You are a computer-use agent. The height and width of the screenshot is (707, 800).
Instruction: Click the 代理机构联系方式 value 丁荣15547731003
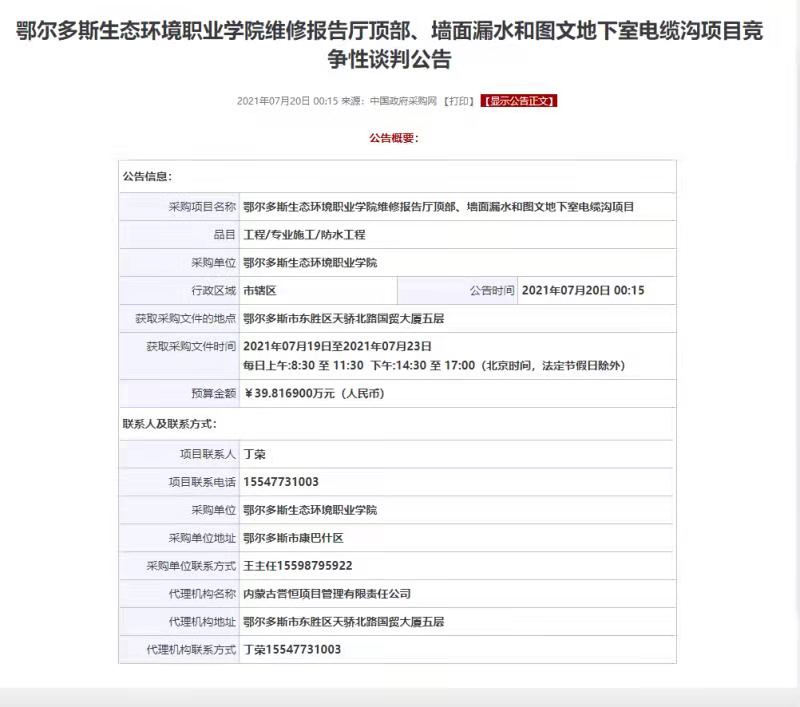[x=292, y=650]
